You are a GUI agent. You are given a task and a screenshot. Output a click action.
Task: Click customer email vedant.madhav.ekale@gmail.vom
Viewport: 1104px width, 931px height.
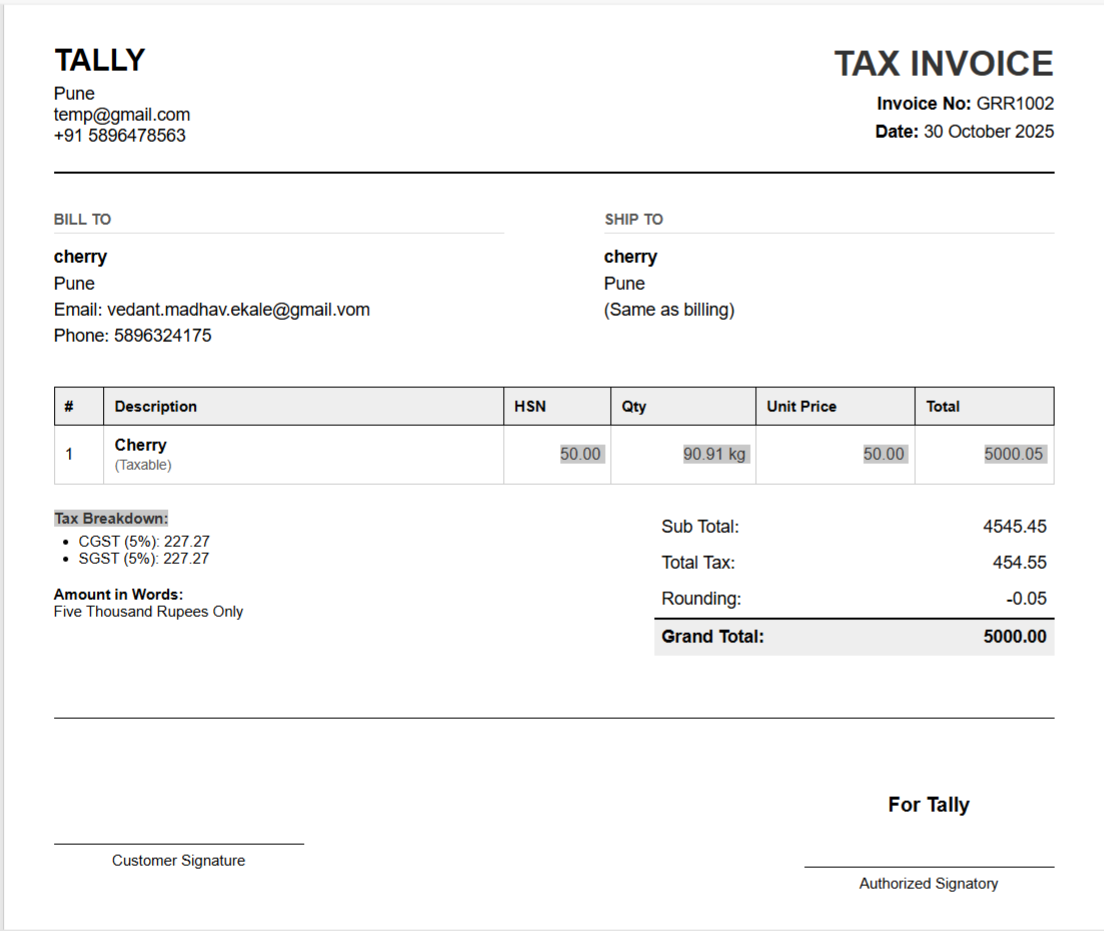click(238, 310)
